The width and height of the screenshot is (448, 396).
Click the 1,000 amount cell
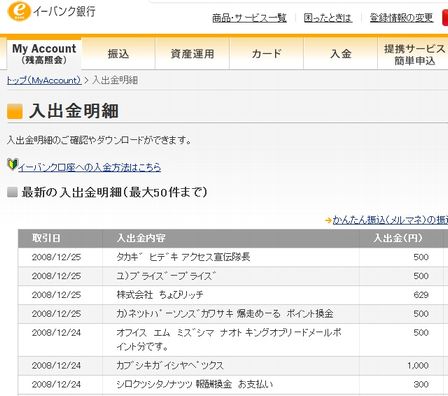click(418, 365)
